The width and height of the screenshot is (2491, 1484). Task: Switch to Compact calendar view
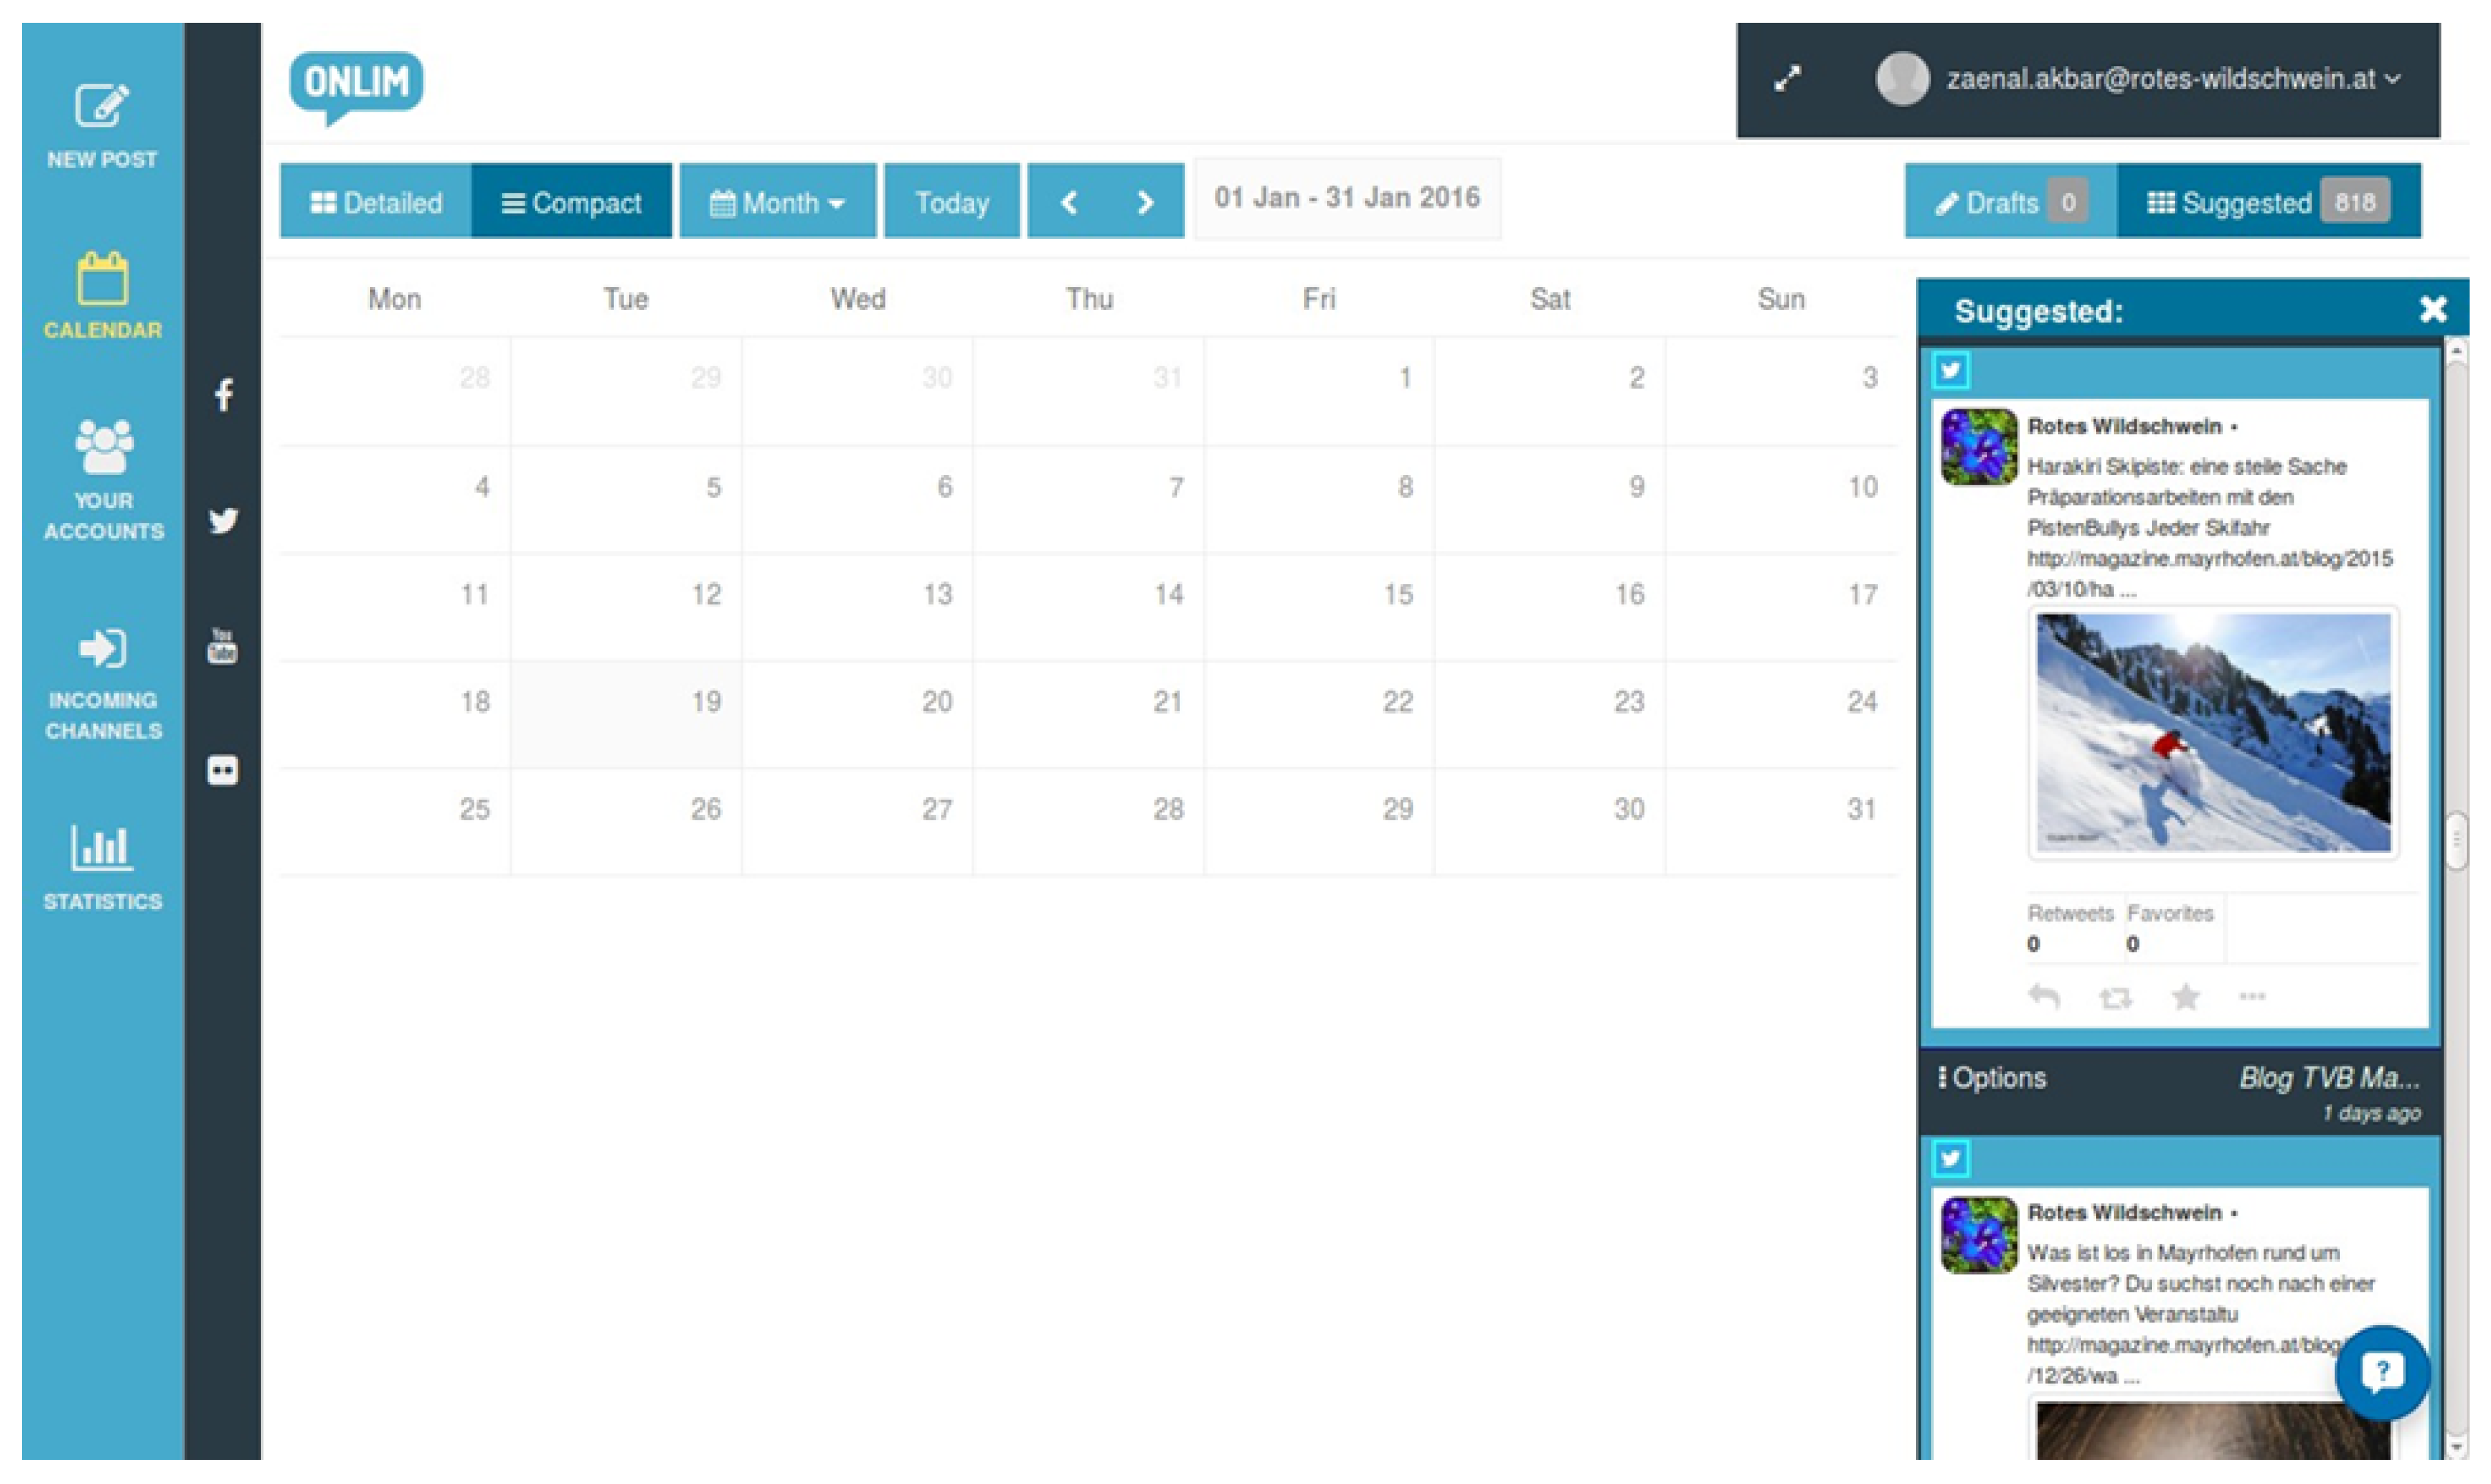pos(571,203)
